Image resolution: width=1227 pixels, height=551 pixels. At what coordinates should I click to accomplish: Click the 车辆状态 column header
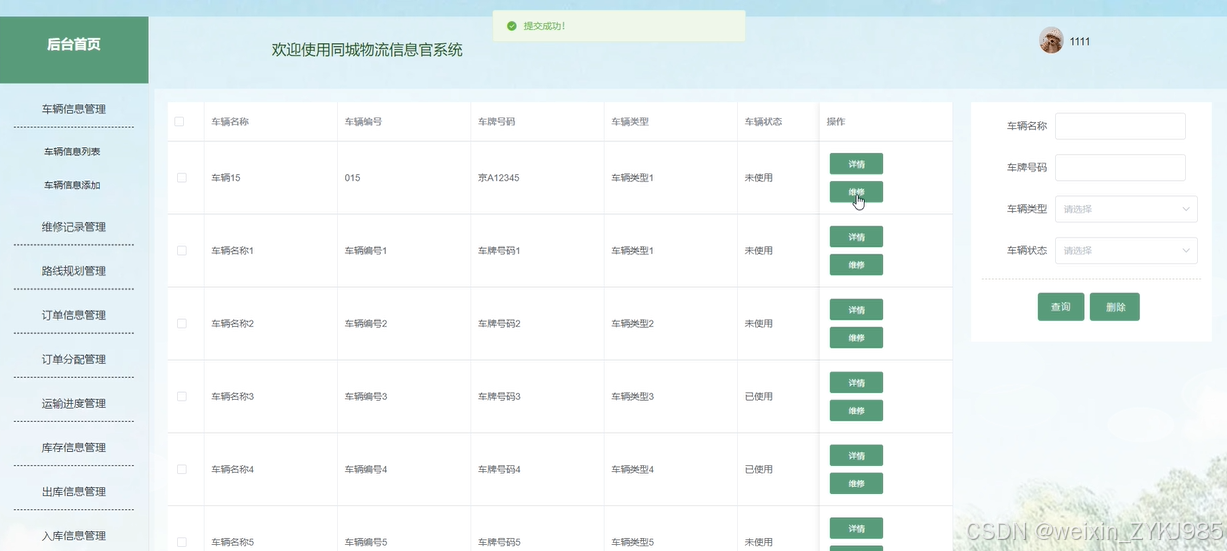click(763, 122)
